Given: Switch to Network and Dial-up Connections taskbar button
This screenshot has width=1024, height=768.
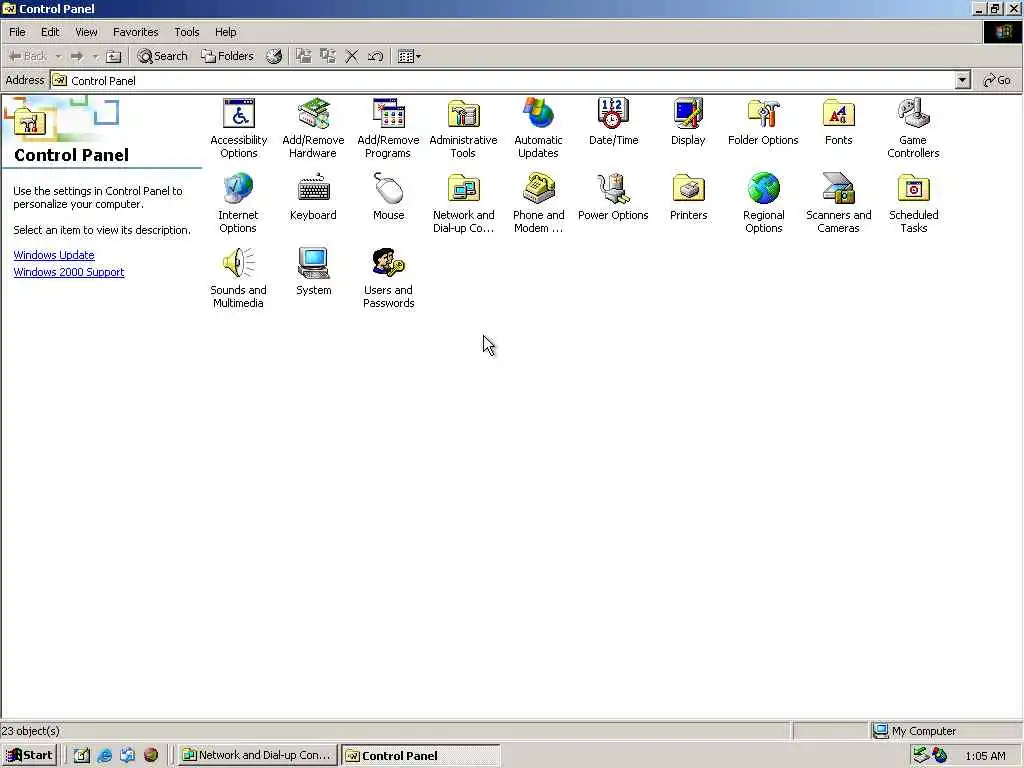Looking at the screenshot, I should pos(258,756).
